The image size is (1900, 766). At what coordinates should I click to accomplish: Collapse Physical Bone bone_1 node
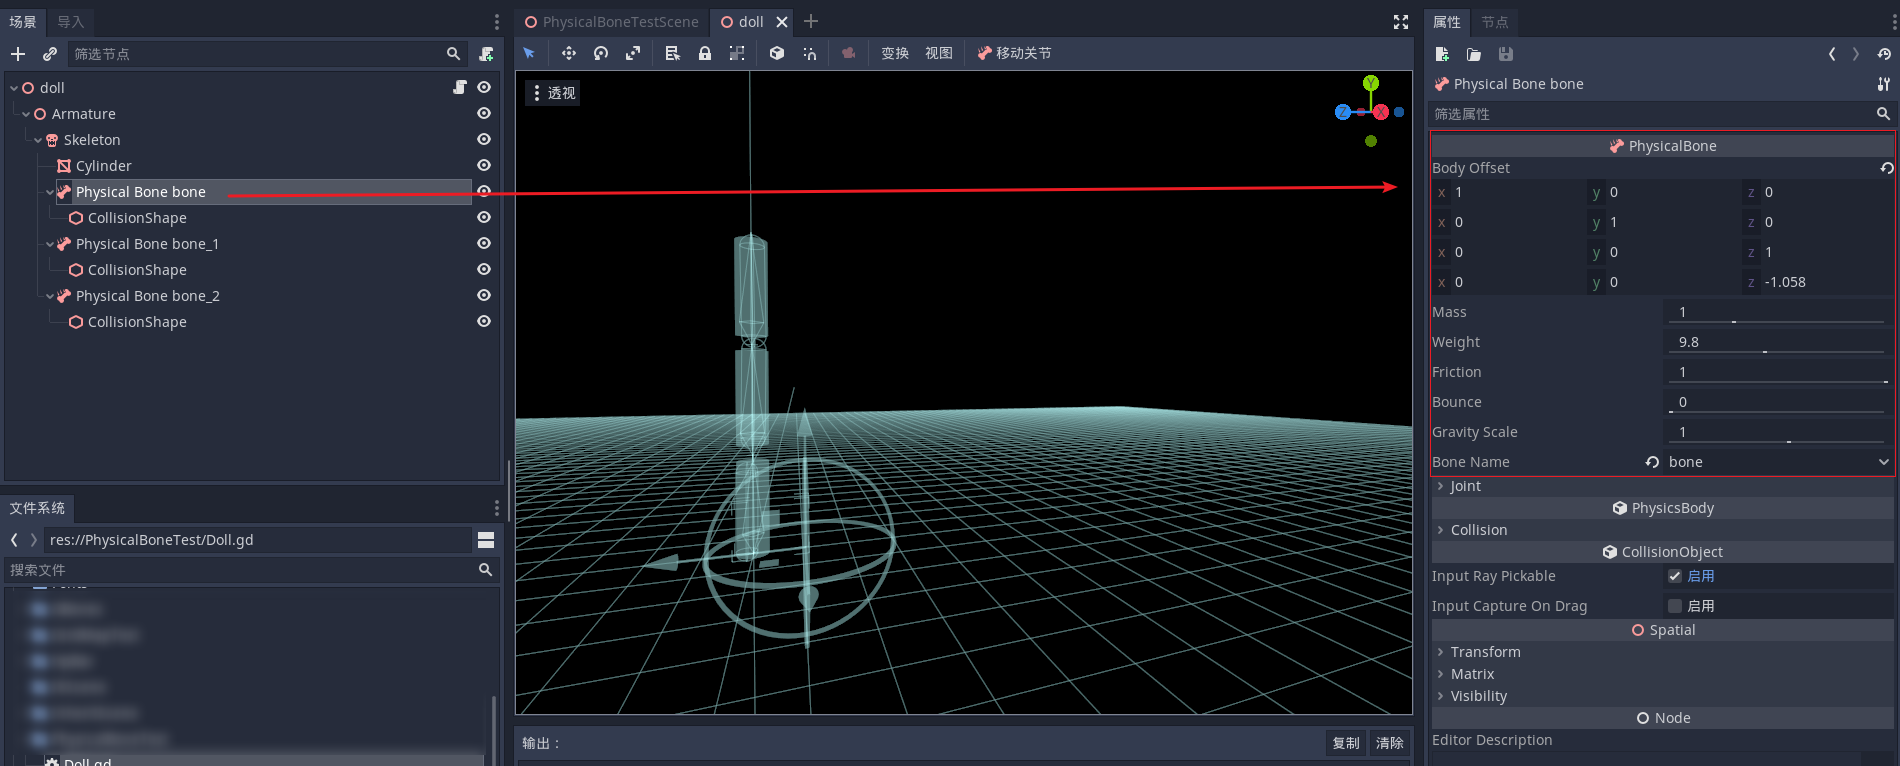(x=50, y=244)
